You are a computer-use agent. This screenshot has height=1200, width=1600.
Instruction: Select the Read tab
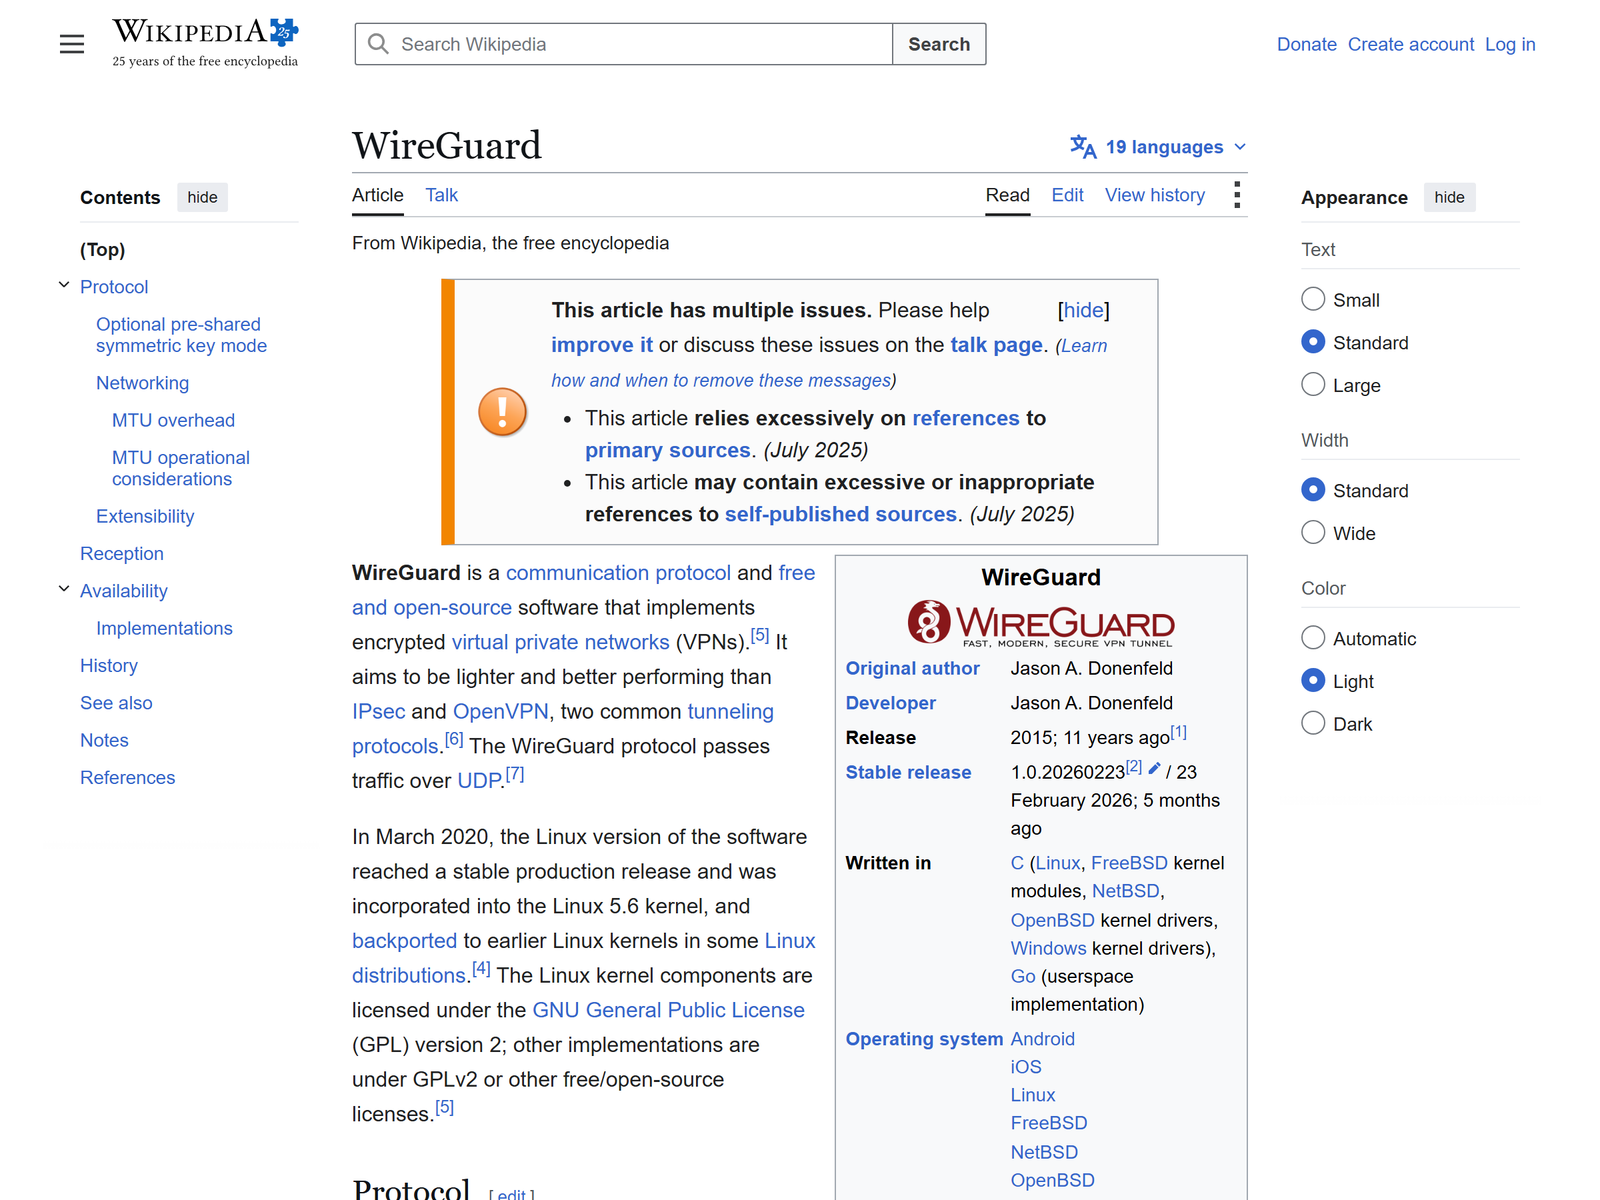(1007, 195)
